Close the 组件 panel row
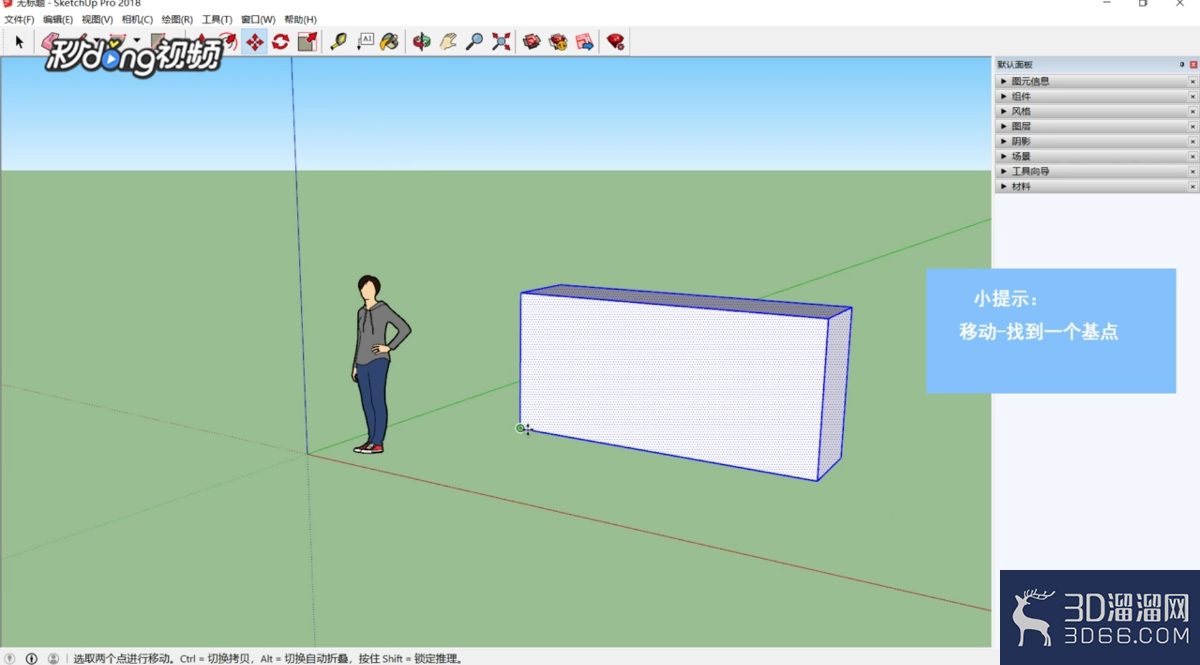This screenshot has height=665, width=1200. 1192,96
